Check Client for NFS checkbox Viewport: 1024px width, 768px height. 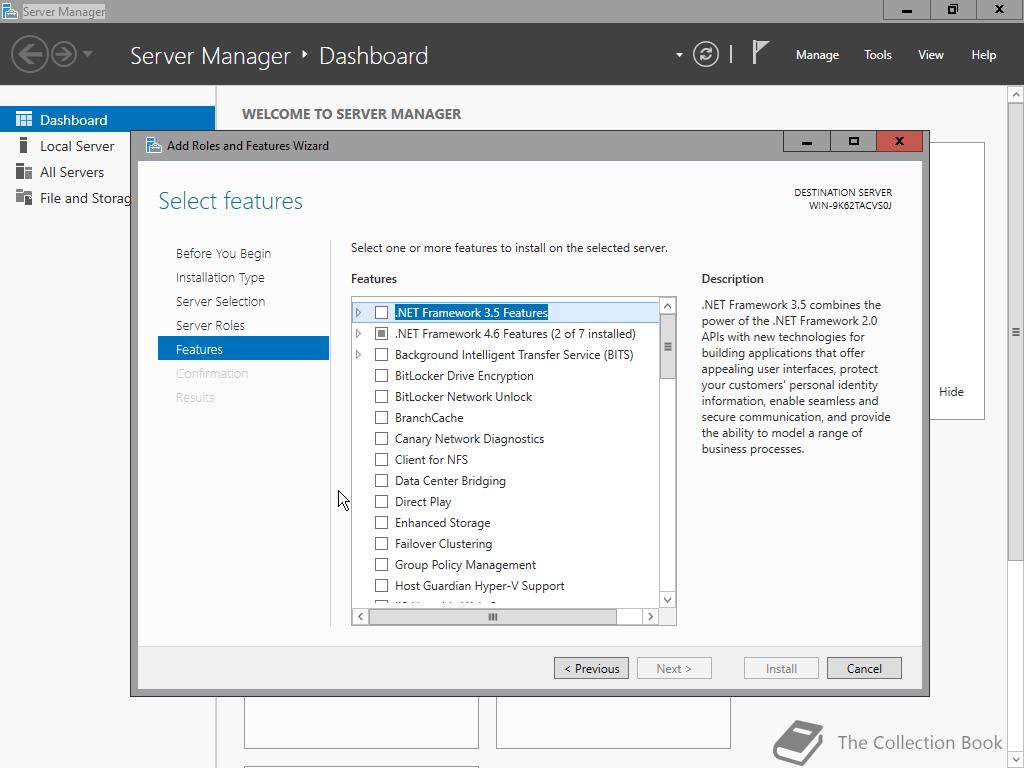[381, 460]
